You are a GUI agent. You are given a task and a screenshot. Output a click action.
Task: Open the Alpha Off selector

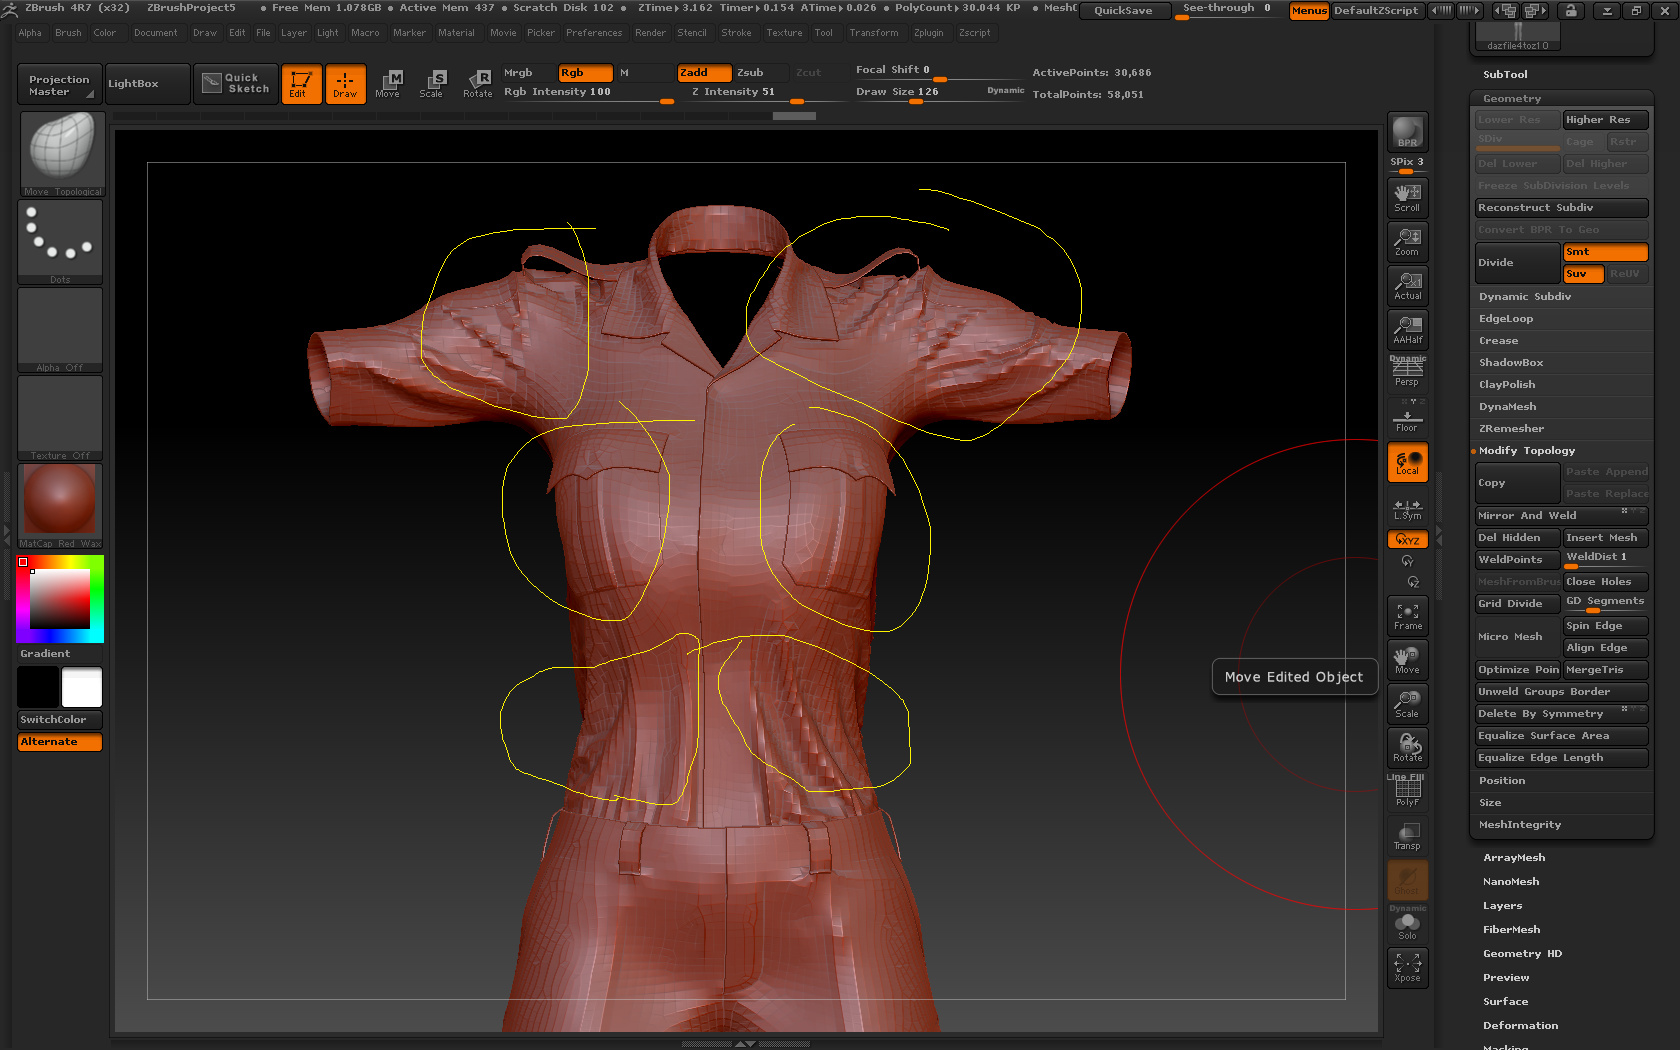60,330
